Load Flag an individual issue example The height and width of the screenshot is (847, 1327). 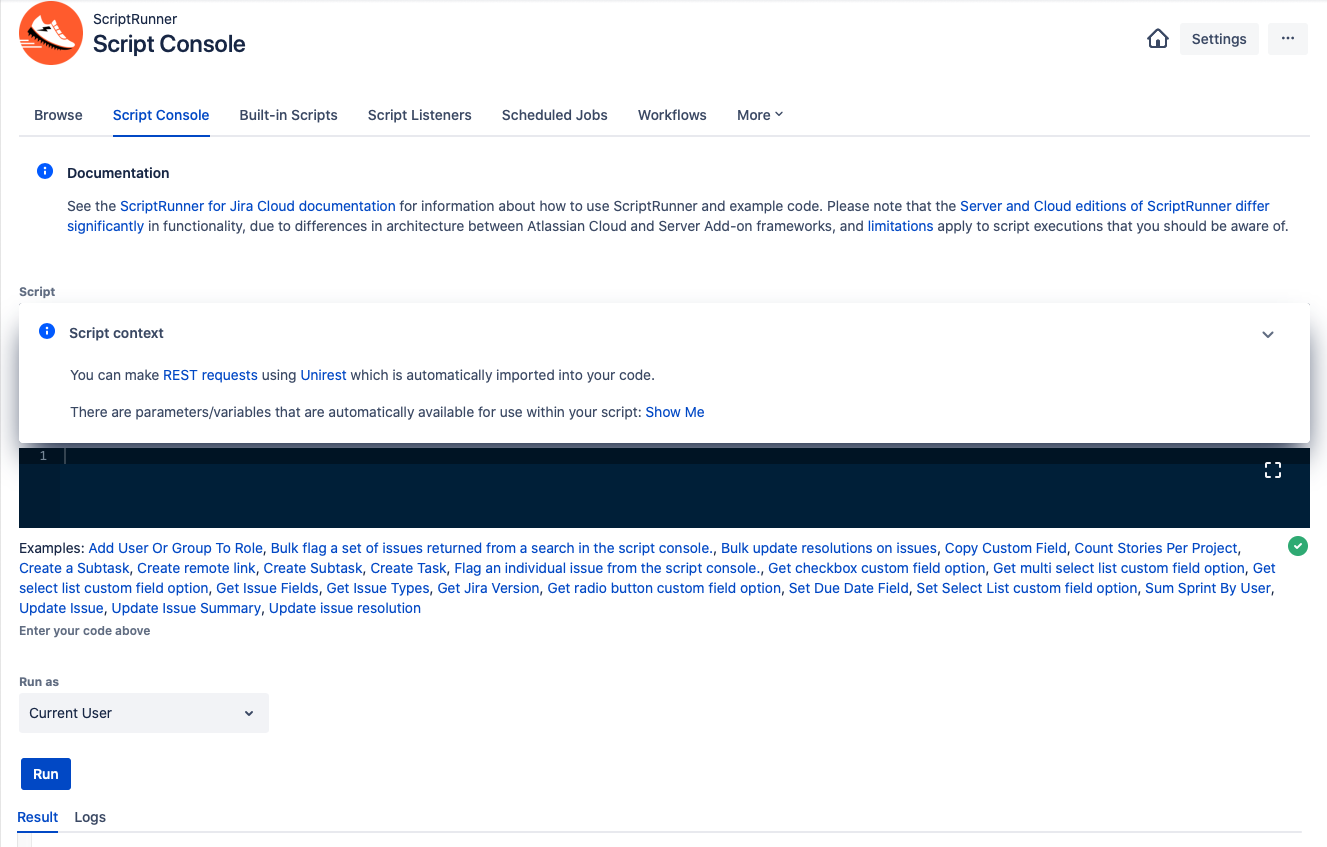607,568
